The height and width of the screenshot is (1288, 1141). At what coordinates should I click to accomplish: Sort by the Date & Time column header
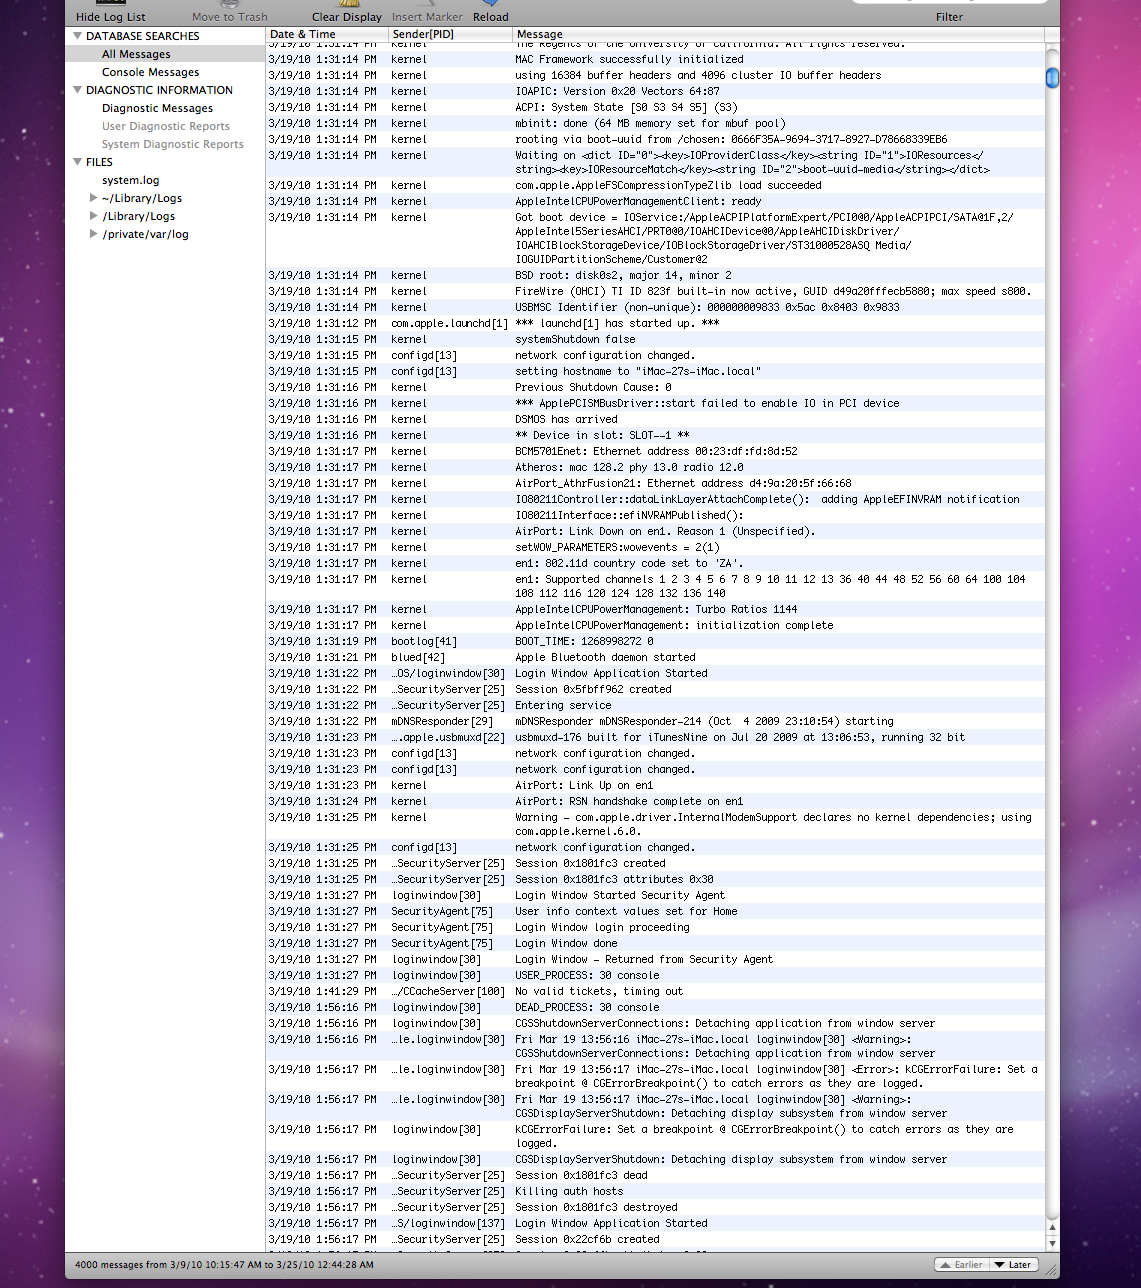click(327, 34)
